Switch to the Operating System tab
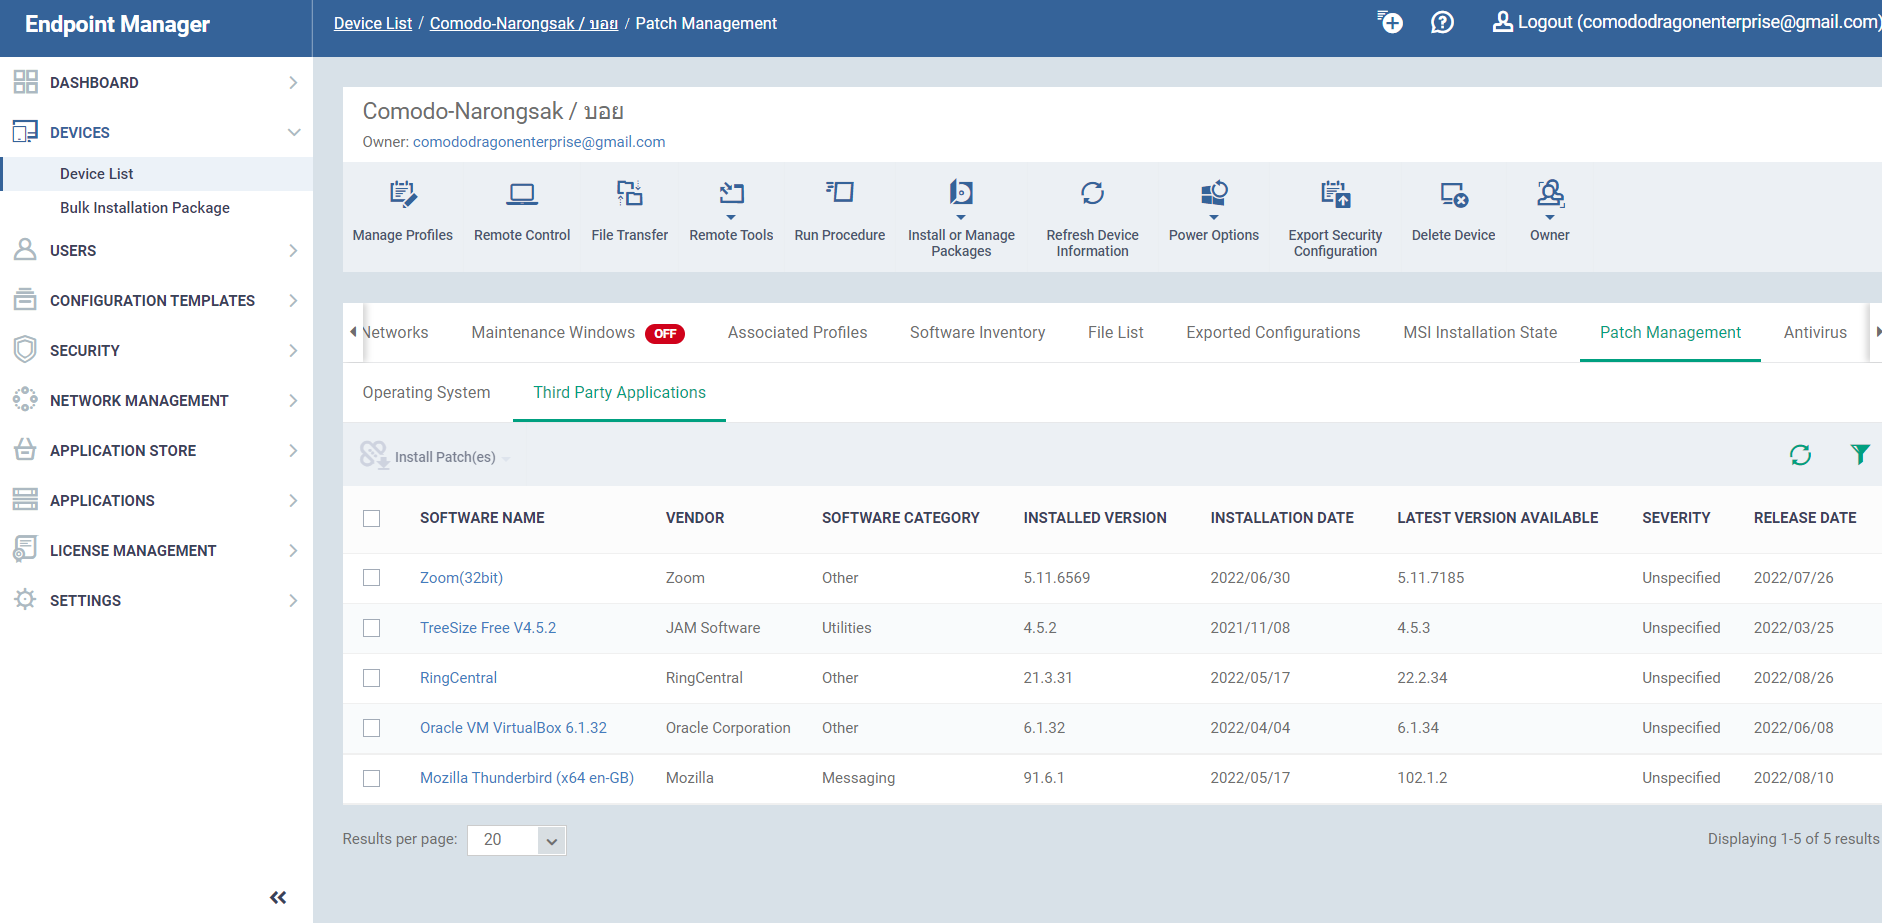Image resolution: width=1882 pixels, height=923 pixels. (x=426, y=392)
